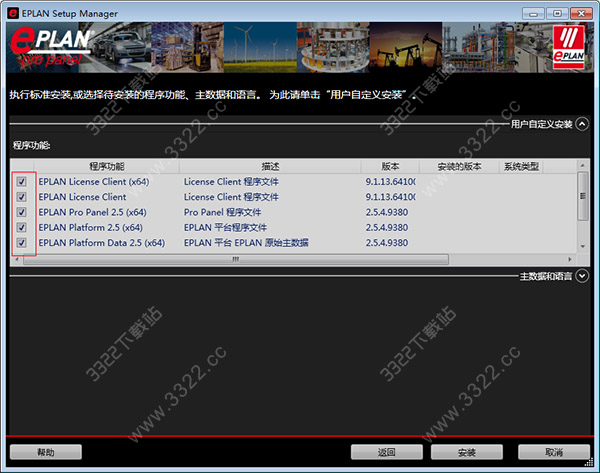Image resolution: width=600 pixels, height=473 pixels.
Task: Uncheck EPLAN Pro Panel 2.5 (x64) checkbox
Action: [x=21, y=212]
